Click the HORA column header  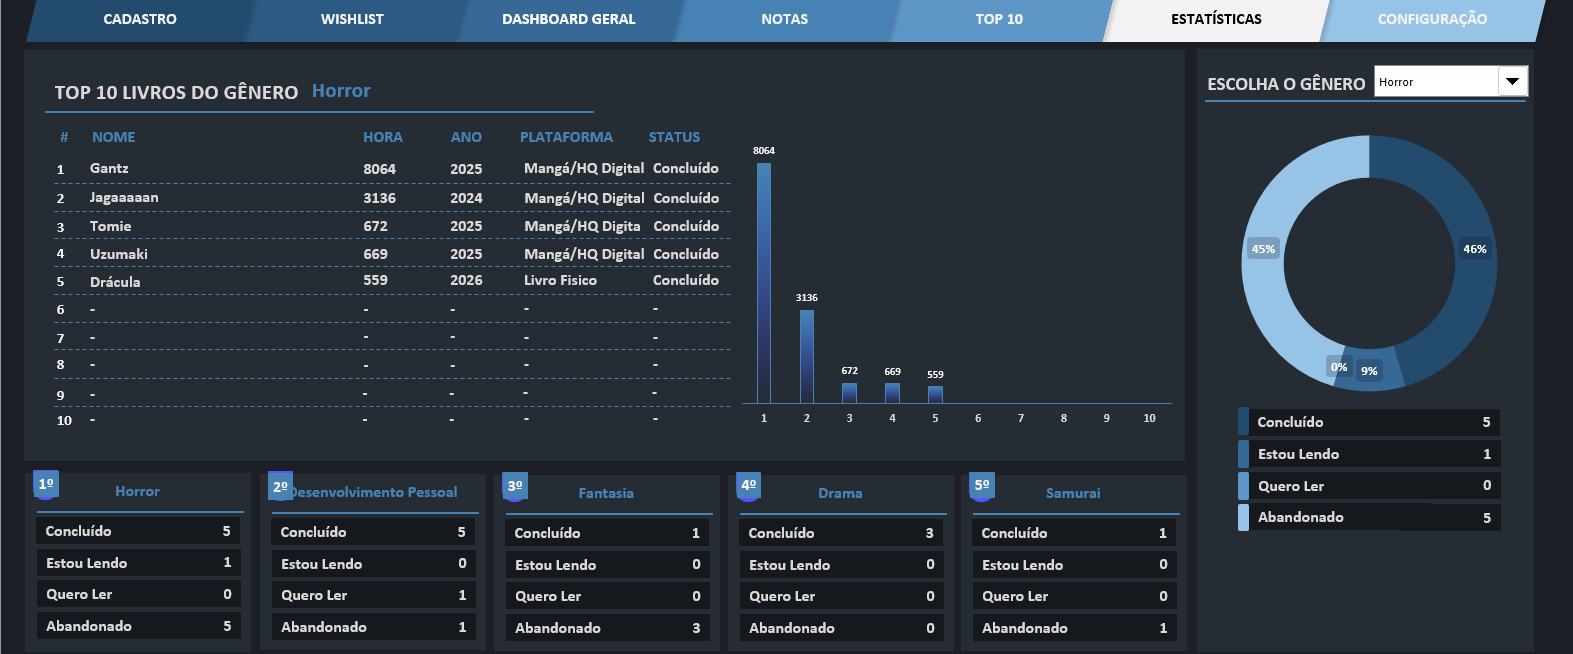(383, 137)
